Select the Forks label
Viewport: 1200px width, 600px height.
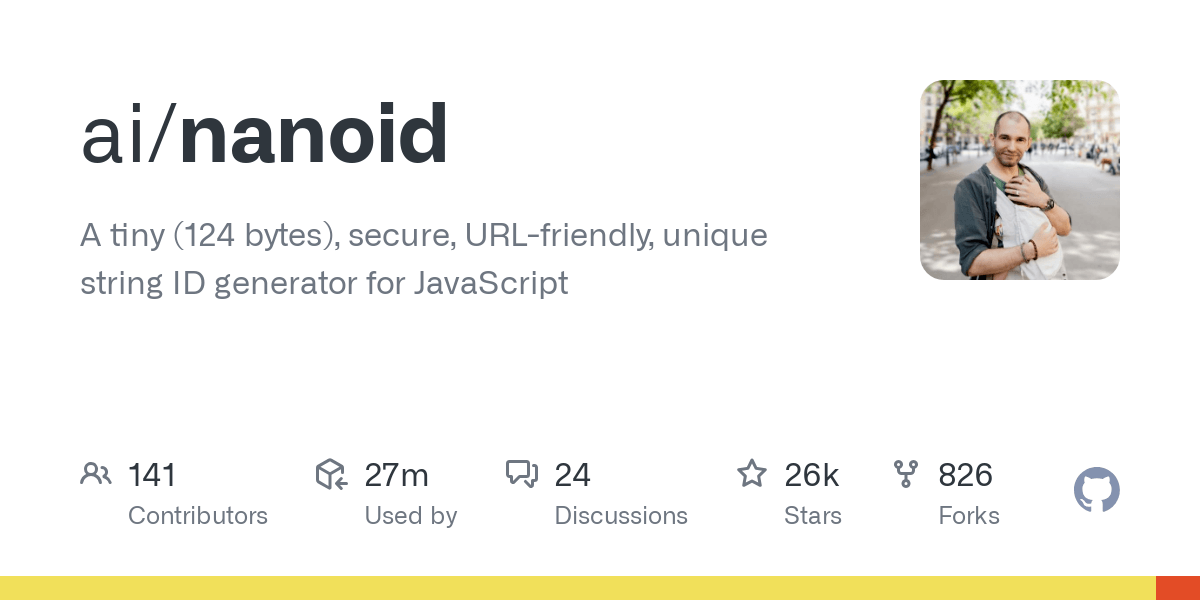969,516
